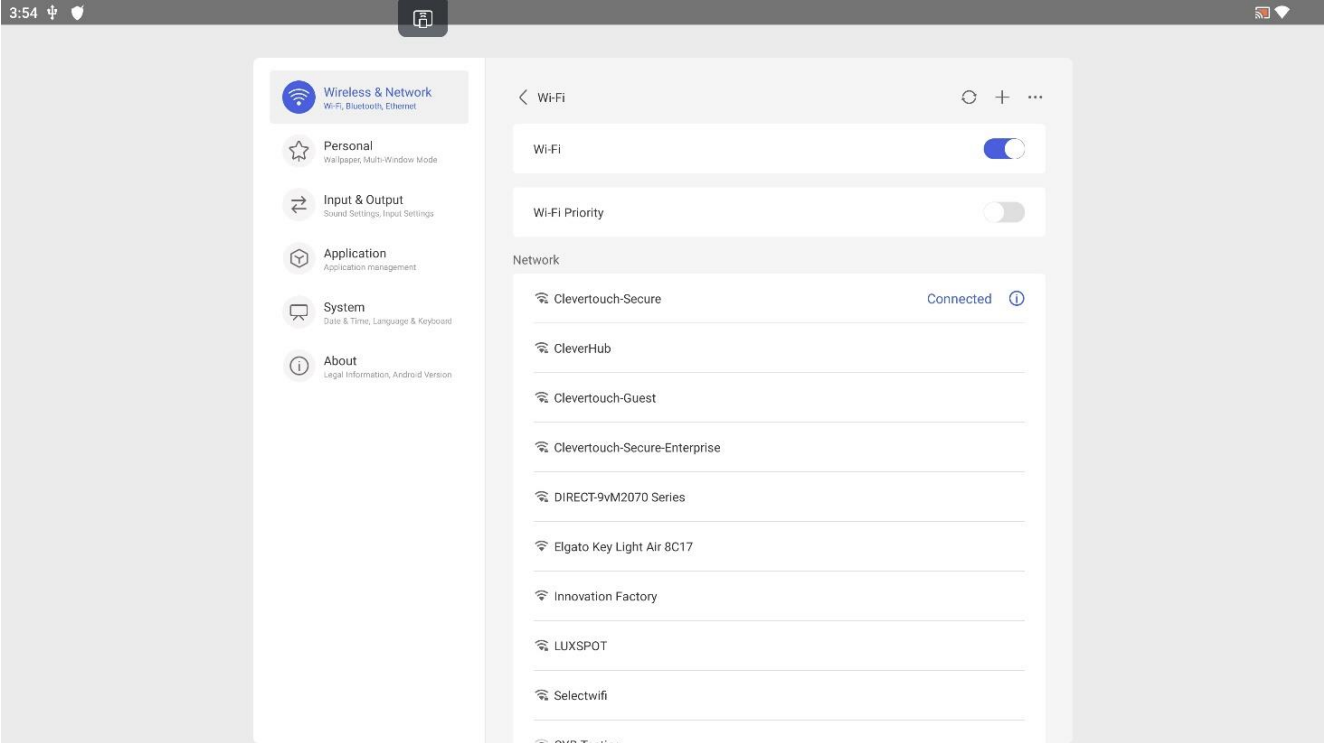Click the signal icon beside Selectwifi

pos(542,696)
